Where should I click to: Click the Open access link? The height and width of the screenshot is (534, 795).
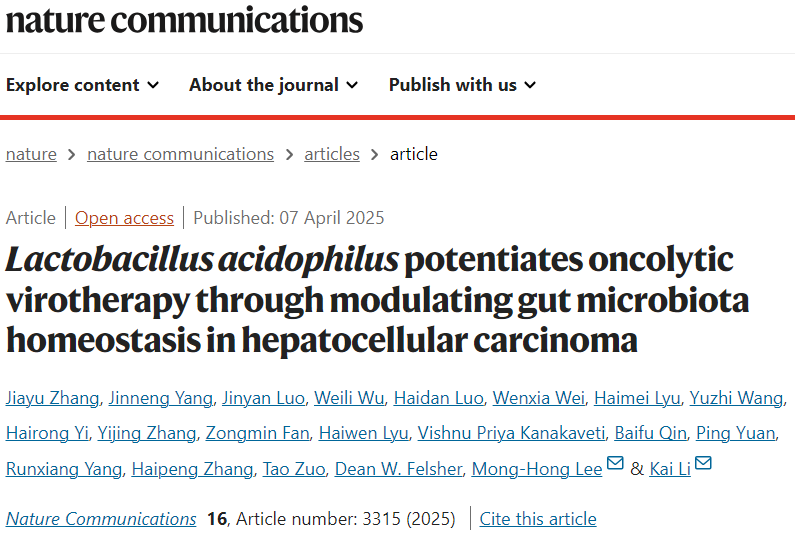click(124, 218)
